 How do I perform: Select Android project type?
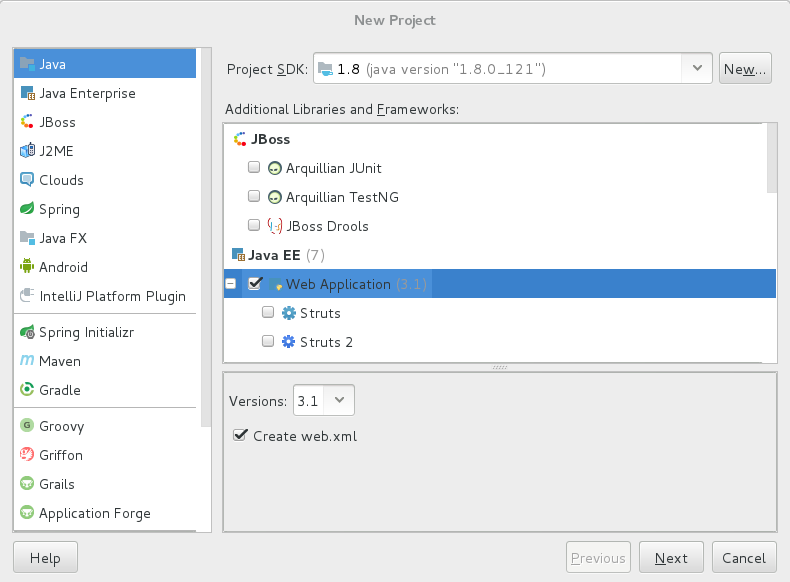[105, 267]
